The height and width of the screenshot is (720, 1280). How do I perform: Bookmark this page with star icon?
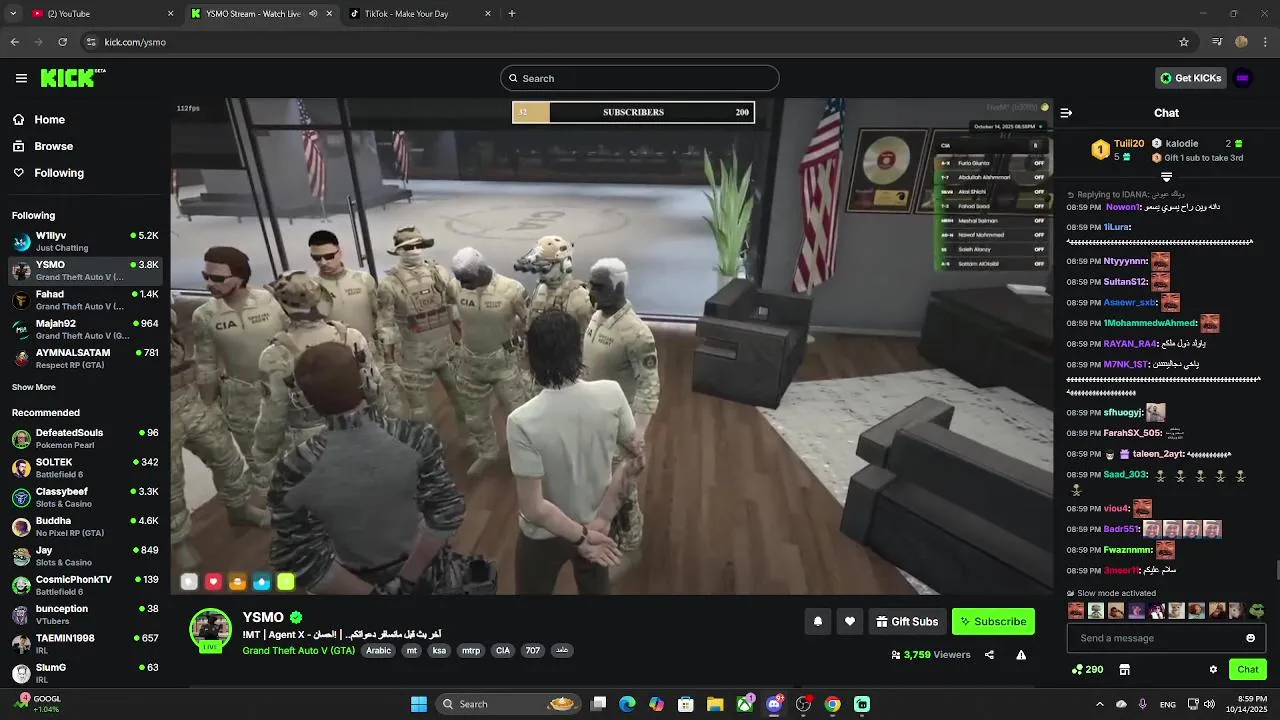pyautogui.click(x=1184, y=42)
